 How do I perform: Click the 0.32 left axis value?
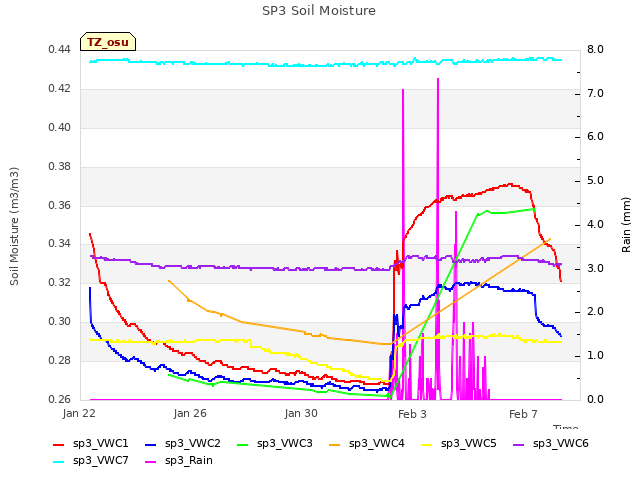[x=60, y=282]
